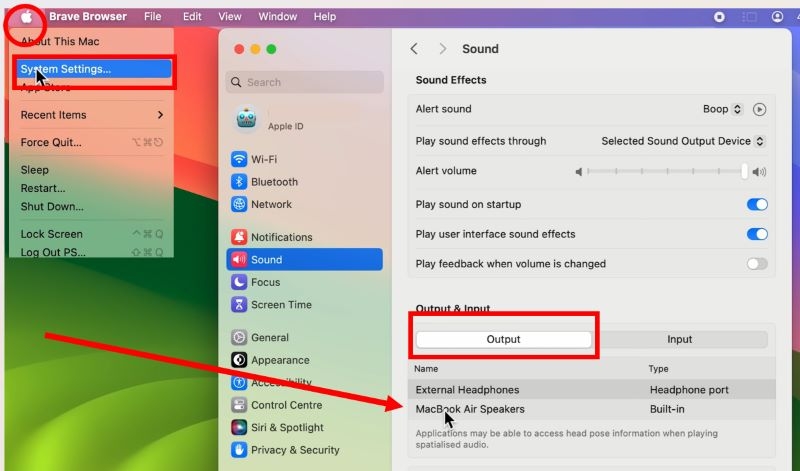Go forward with the right chevron

[x=442, y=49]
